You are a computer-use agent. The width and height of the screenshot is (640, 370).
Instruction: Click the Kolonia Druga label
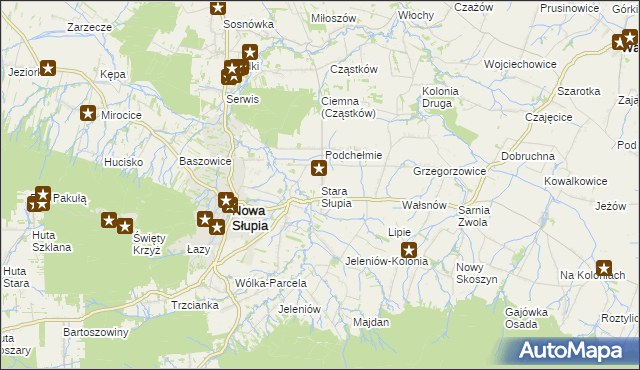tap(440, 97)
